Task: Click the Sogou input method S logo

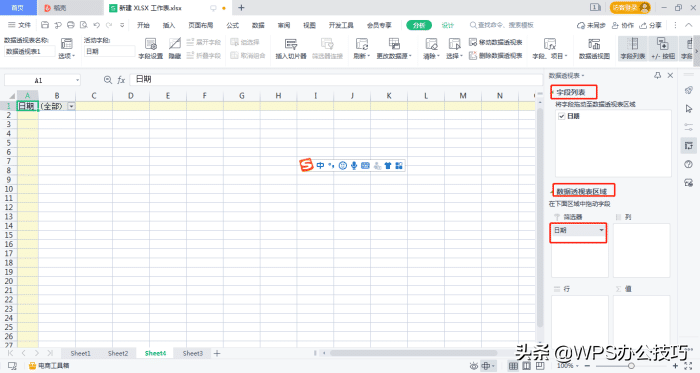Action: click(x=306, y=165)
